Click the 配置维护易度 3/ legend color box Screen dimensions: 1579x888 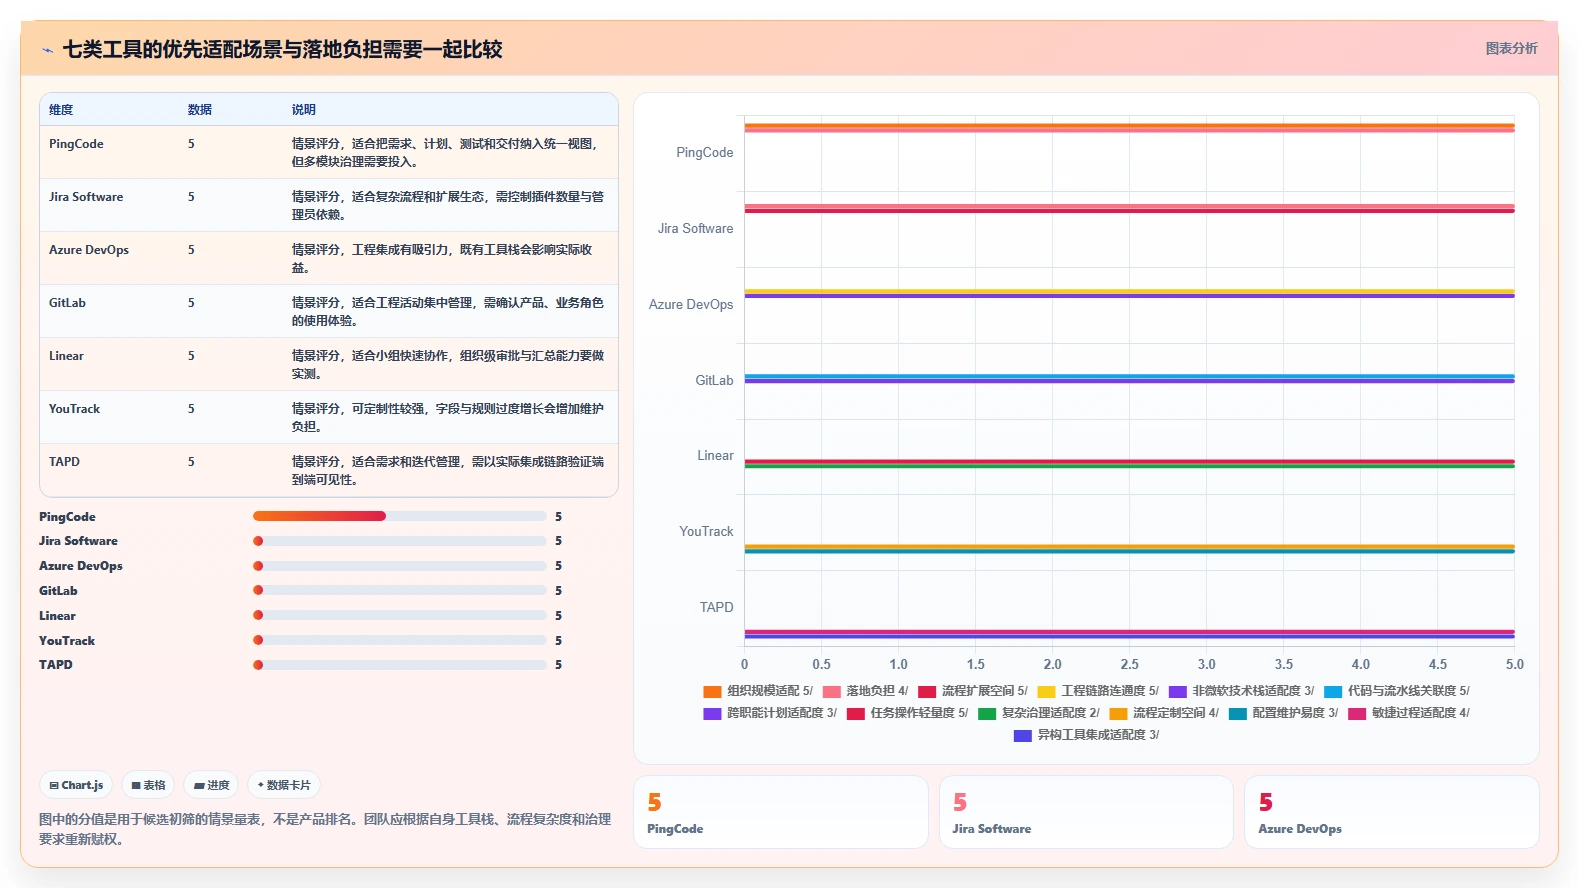tap(1238, 714)
